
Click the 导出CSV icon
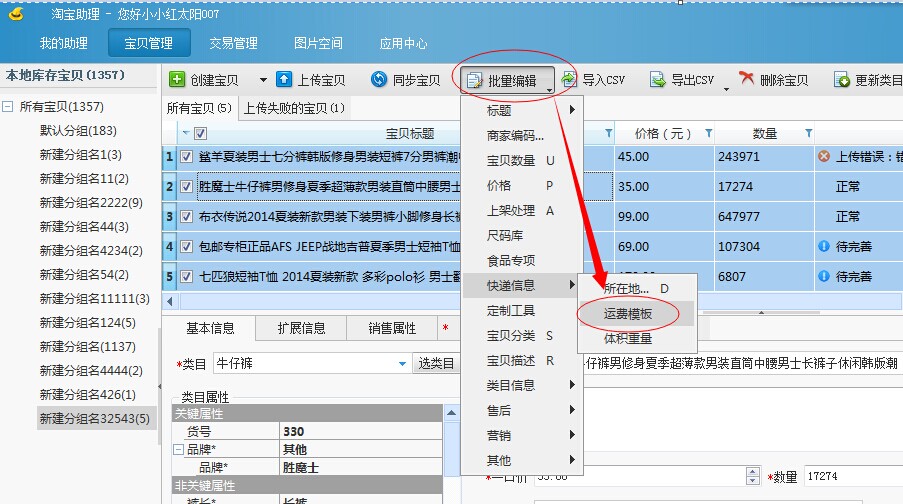658,80
